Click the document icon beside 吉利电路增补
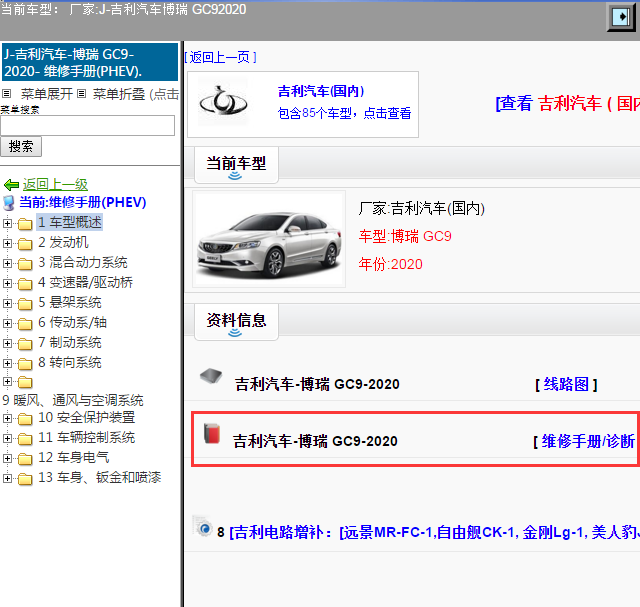Viewport: 640px width, 607px height. coord(202,526)
